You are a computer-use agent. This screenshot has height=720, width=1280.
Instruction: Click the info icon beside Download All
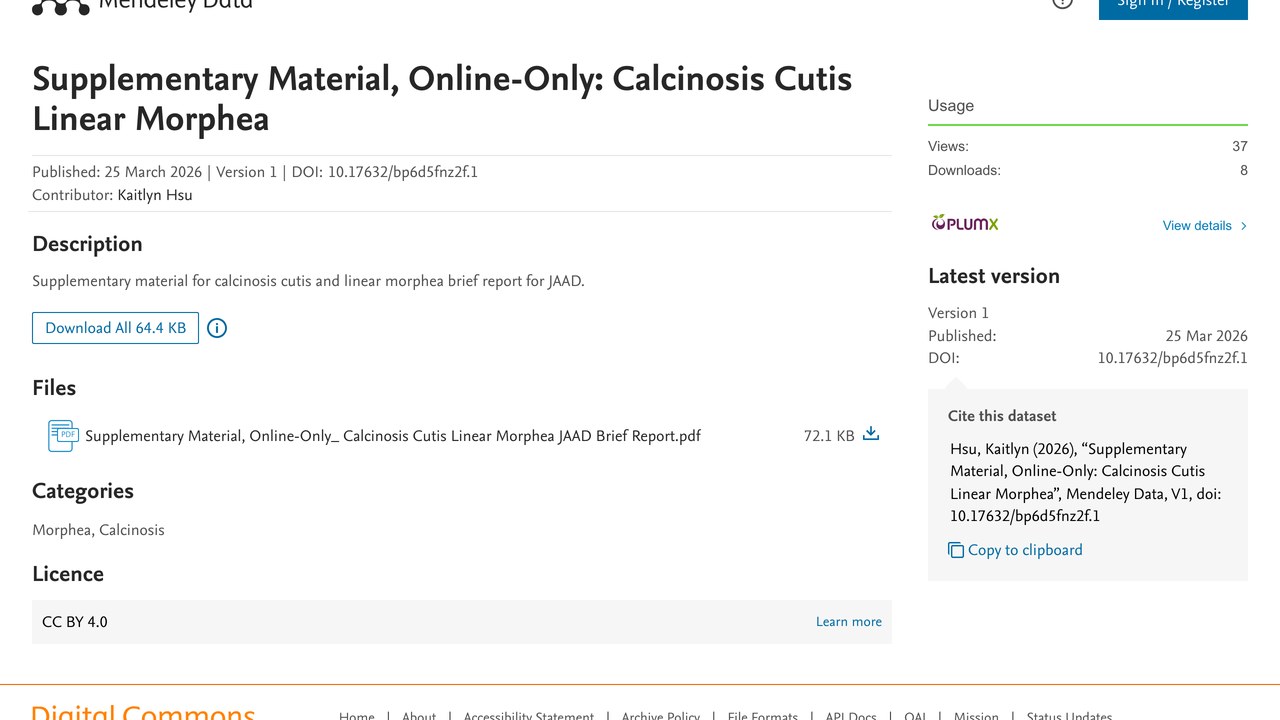coord(217,328)
